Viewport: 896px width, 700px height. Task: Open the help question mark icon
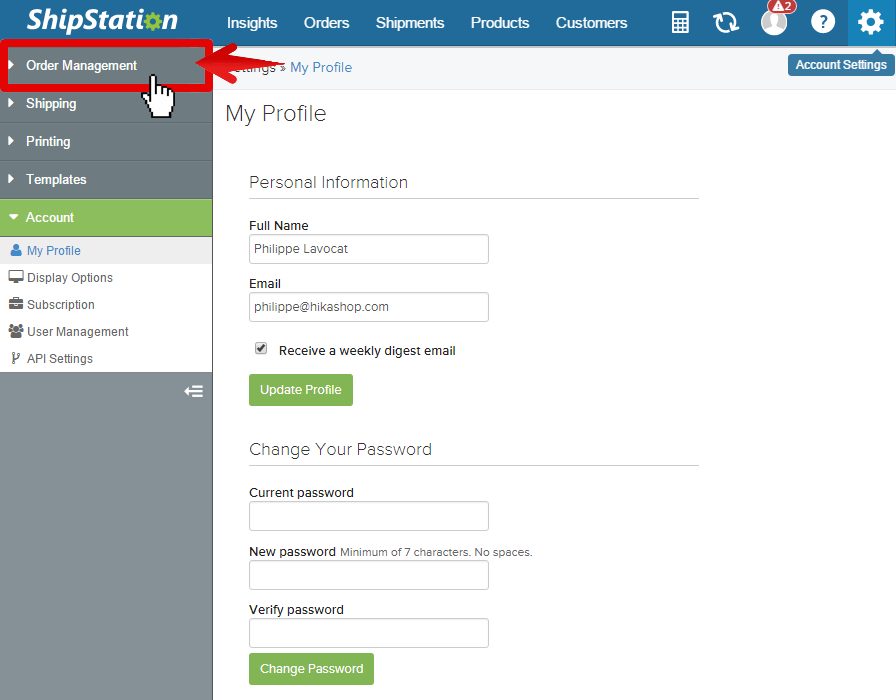[823, 22]
